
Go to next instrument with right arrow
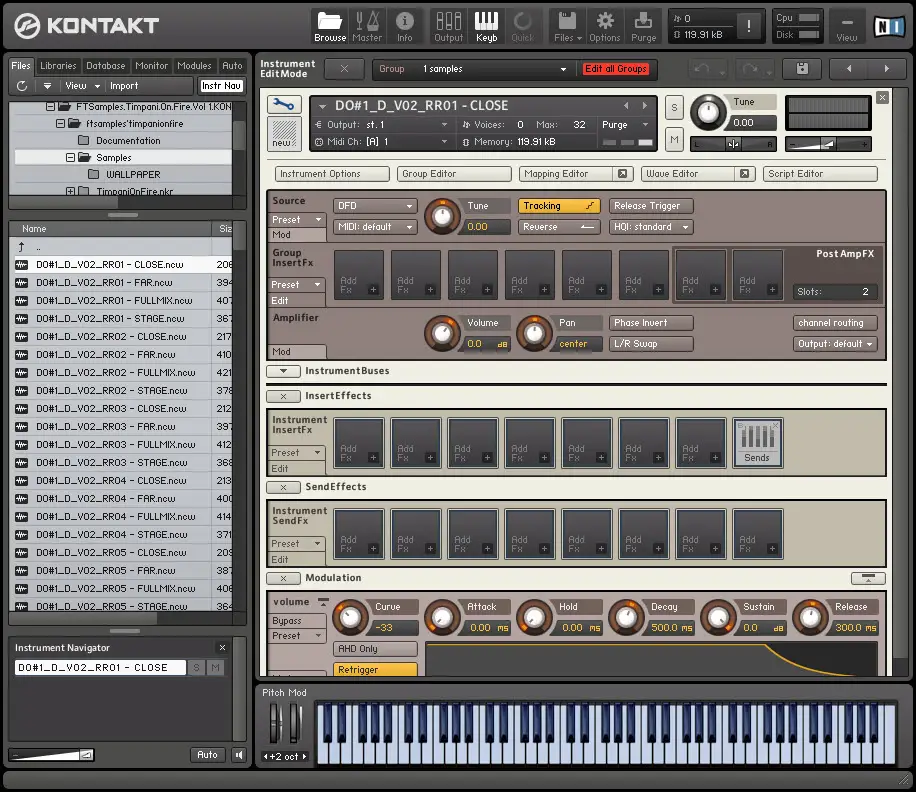coord(887,69)
